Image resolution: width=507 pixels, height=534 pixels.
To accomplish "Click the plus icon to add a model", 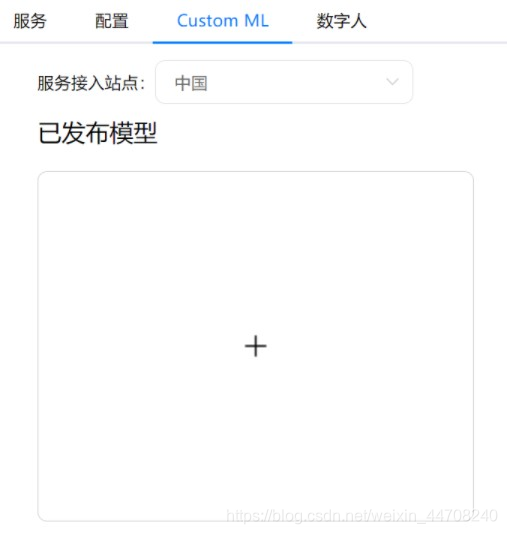I will click(x=255, y=346).
